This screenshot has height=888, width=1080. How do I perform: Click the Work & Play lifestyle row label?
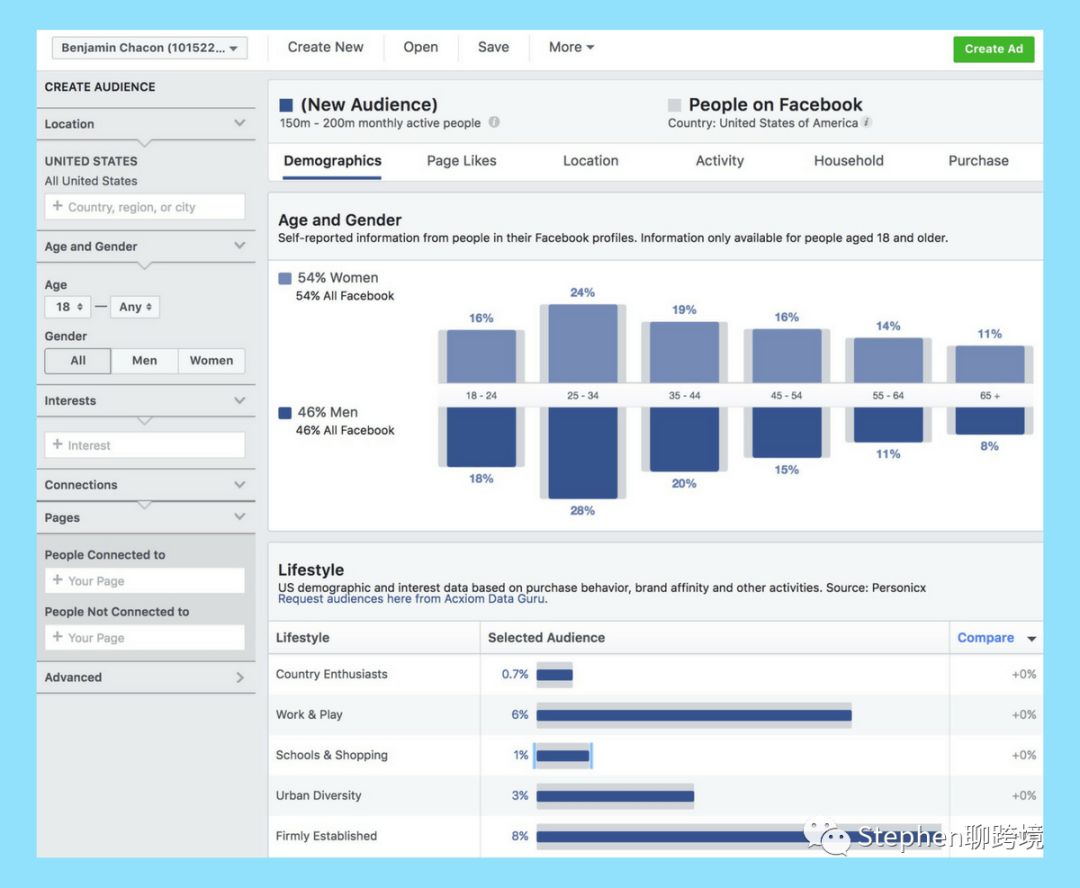309,714
